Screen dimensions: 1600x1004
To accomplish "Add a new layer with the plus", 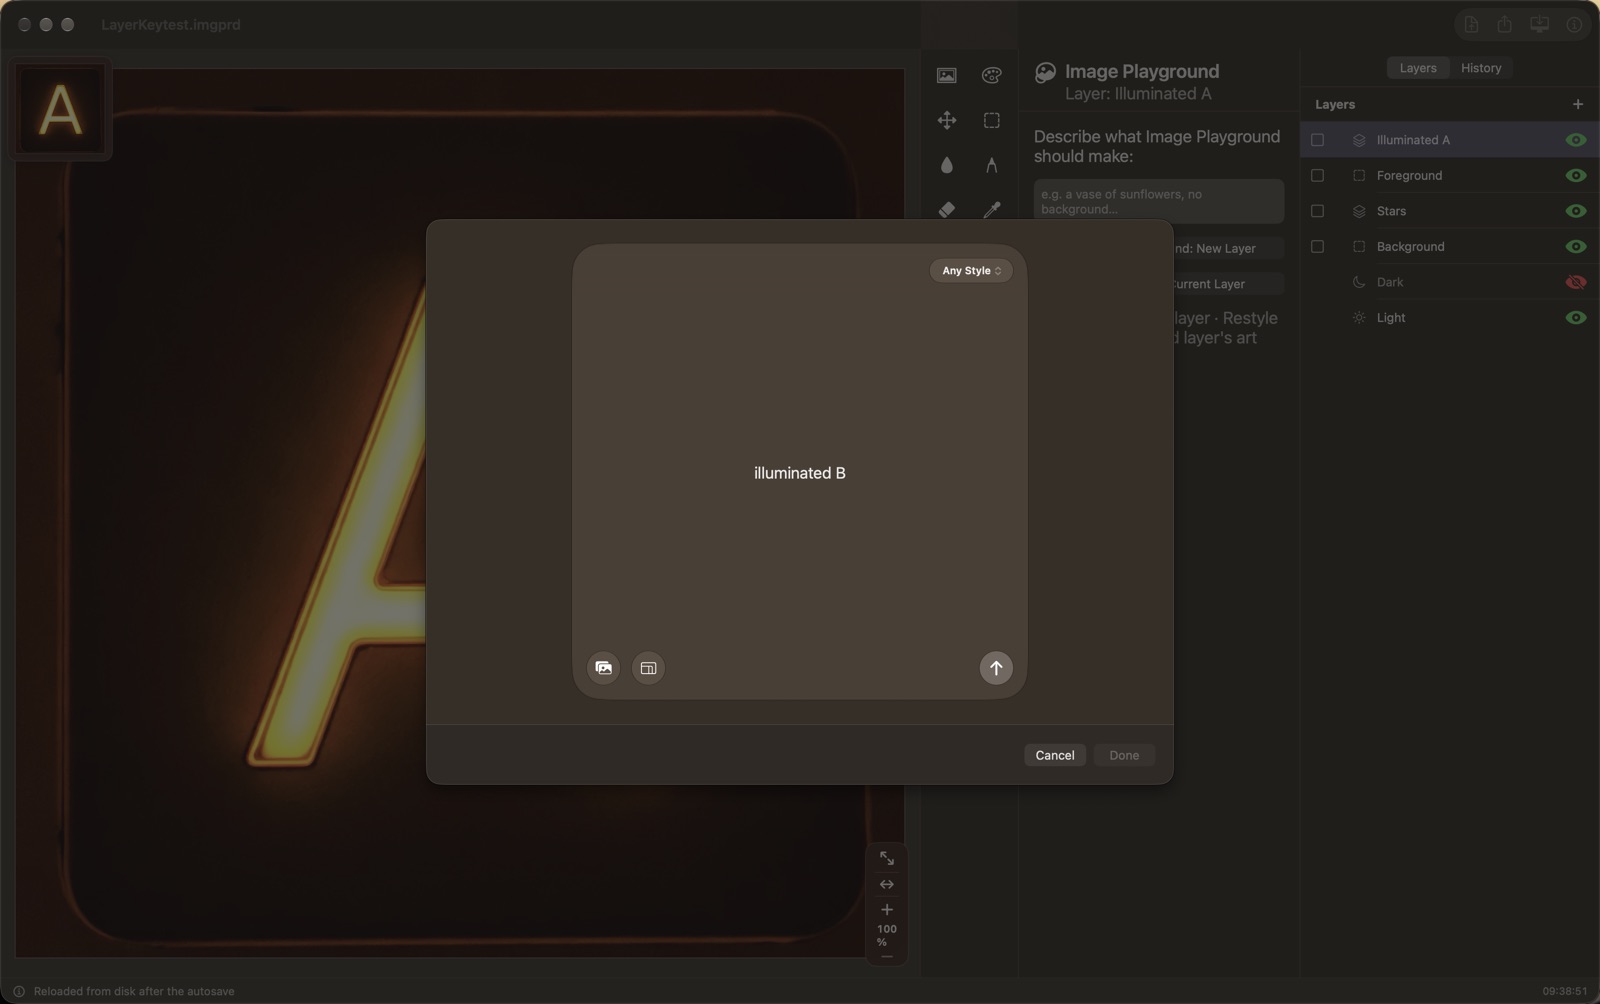I will coord(1577,104).
